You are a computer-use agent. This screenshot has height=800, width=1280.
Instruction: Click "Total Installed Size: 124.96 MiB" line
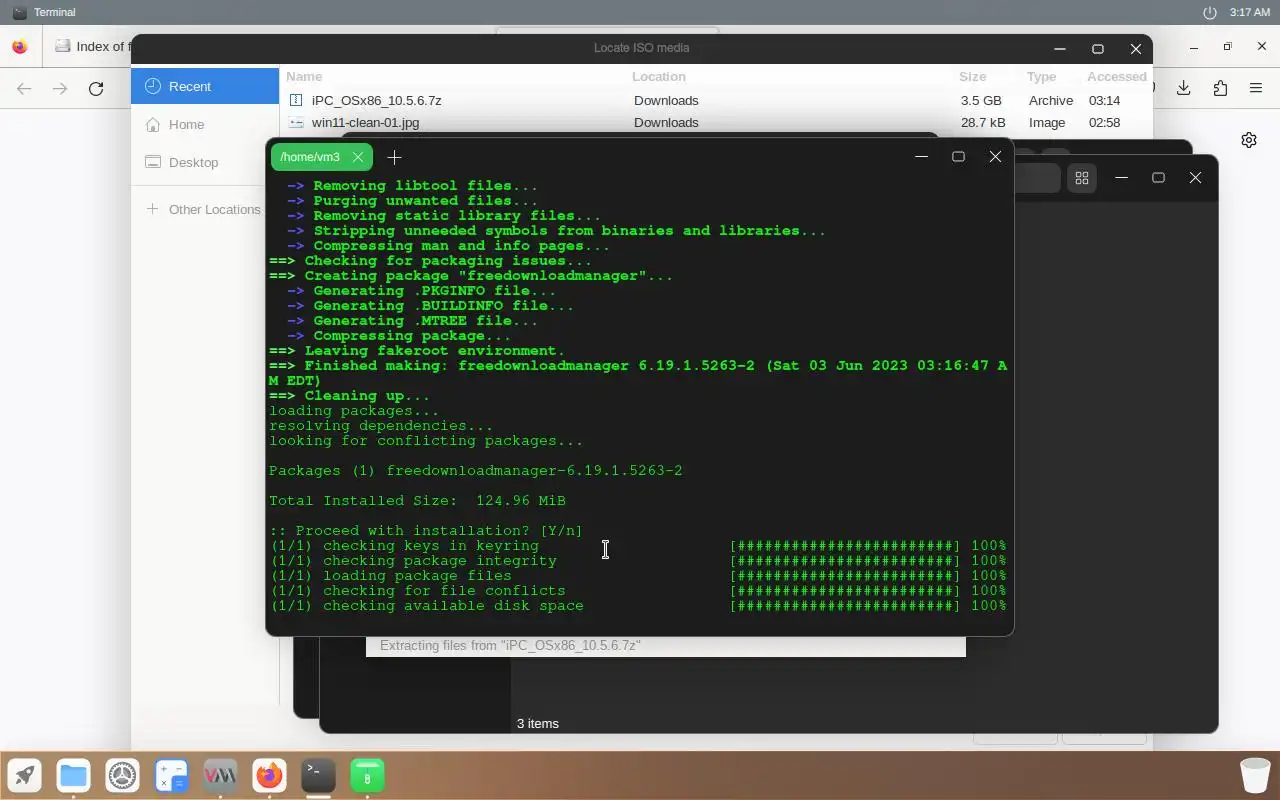point(417,500)
